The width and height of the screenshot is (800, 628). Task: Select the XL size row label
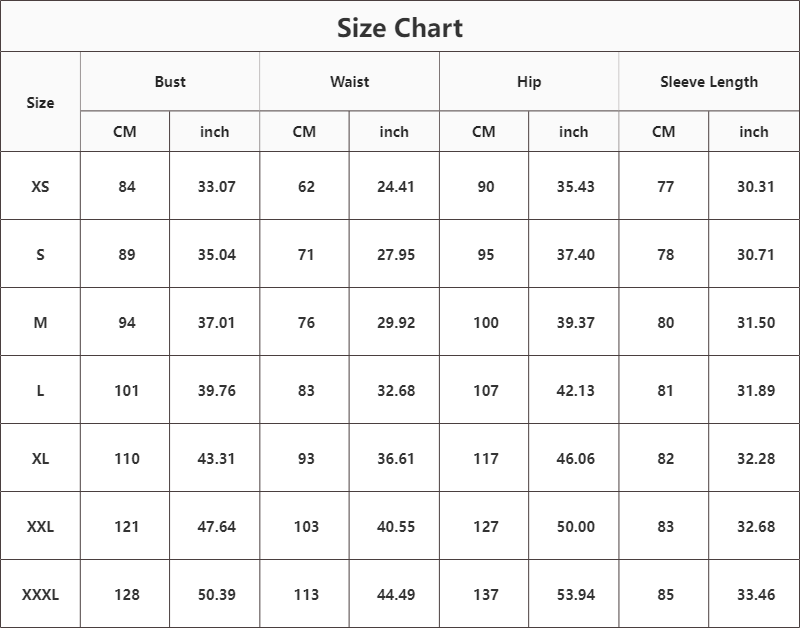pos(40,458)
